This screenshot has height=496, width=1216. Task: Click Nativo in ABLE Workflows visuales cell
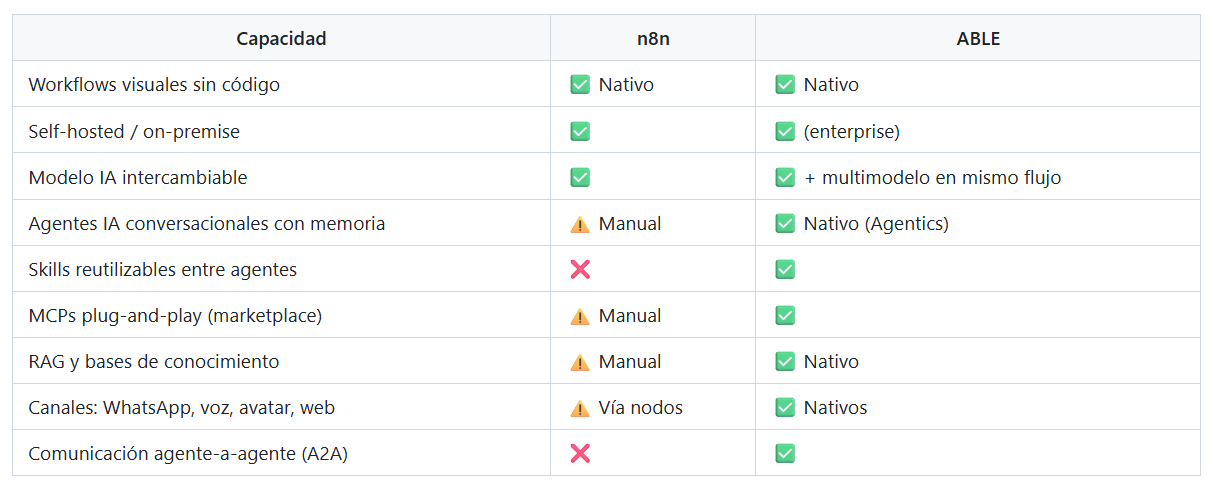click(831, 85)
